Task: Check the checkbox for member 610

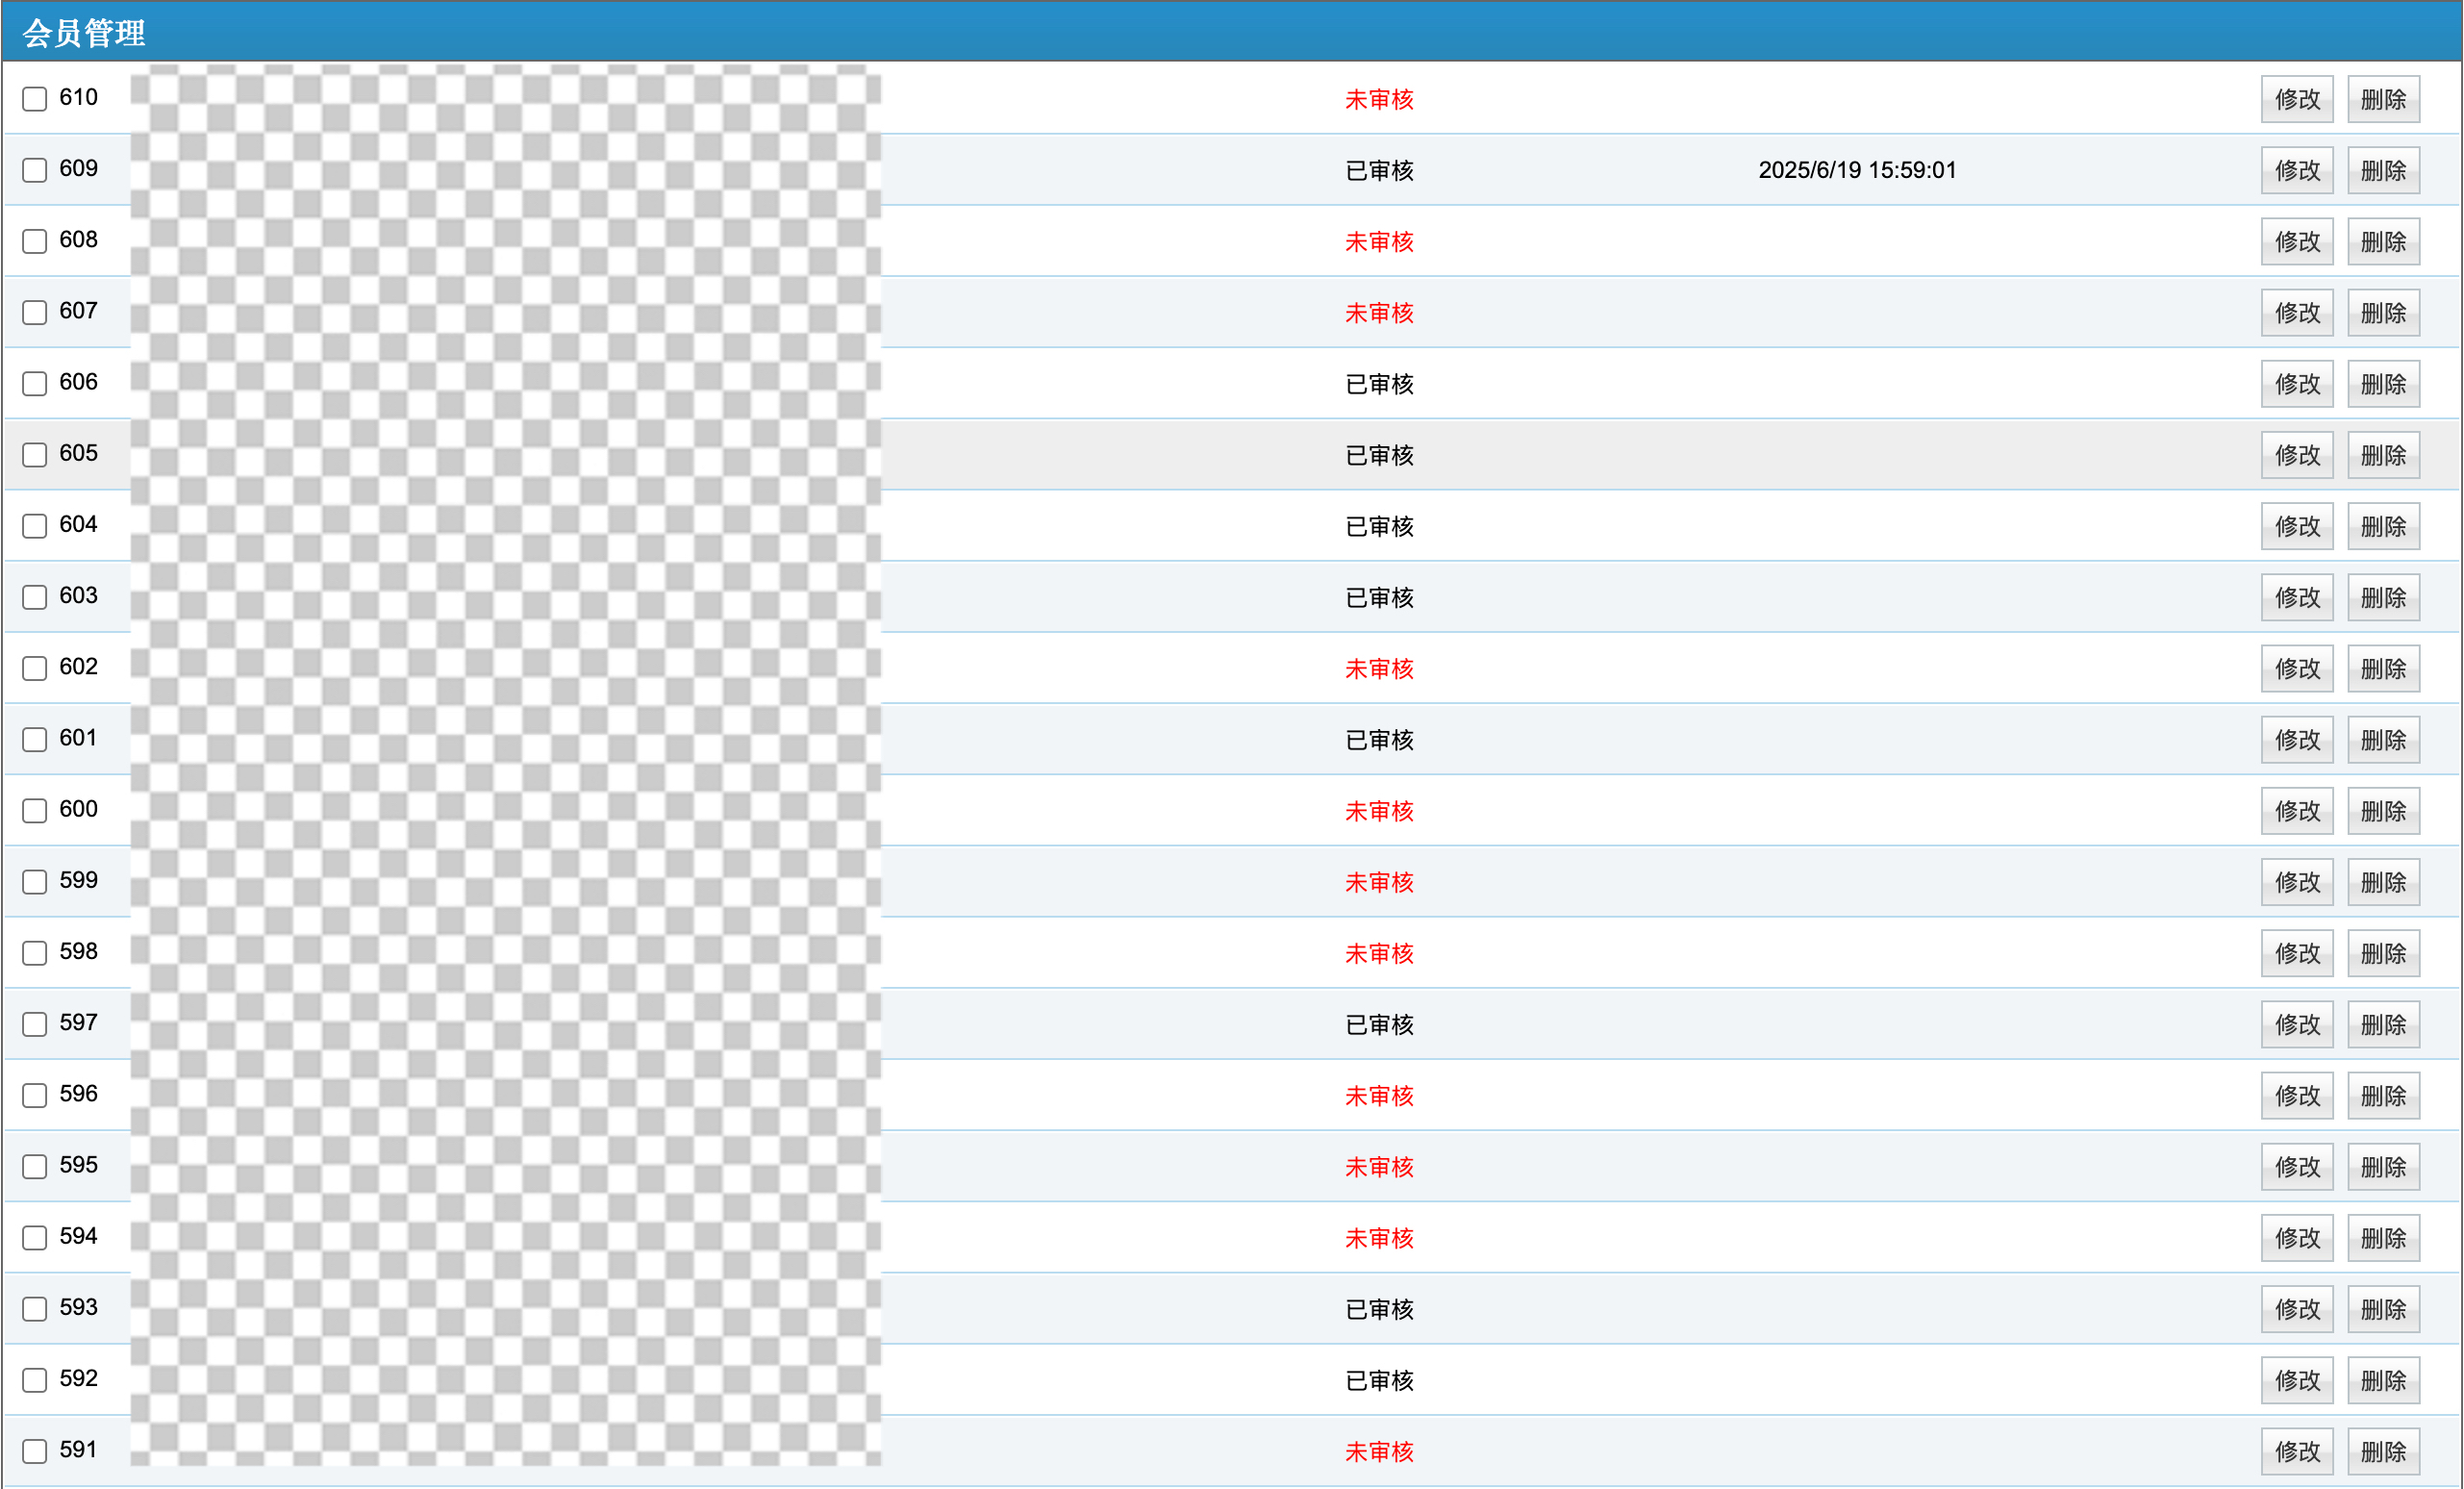Action: pos(35,99)
